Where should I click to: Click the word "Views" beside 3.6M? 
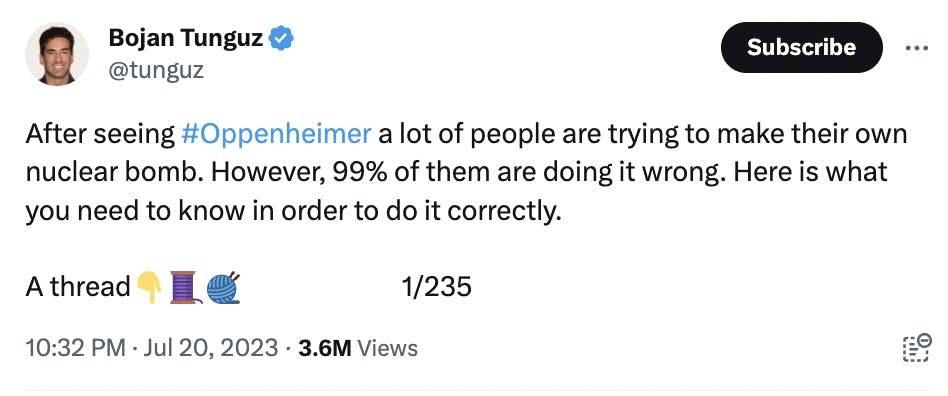(388, 349)
